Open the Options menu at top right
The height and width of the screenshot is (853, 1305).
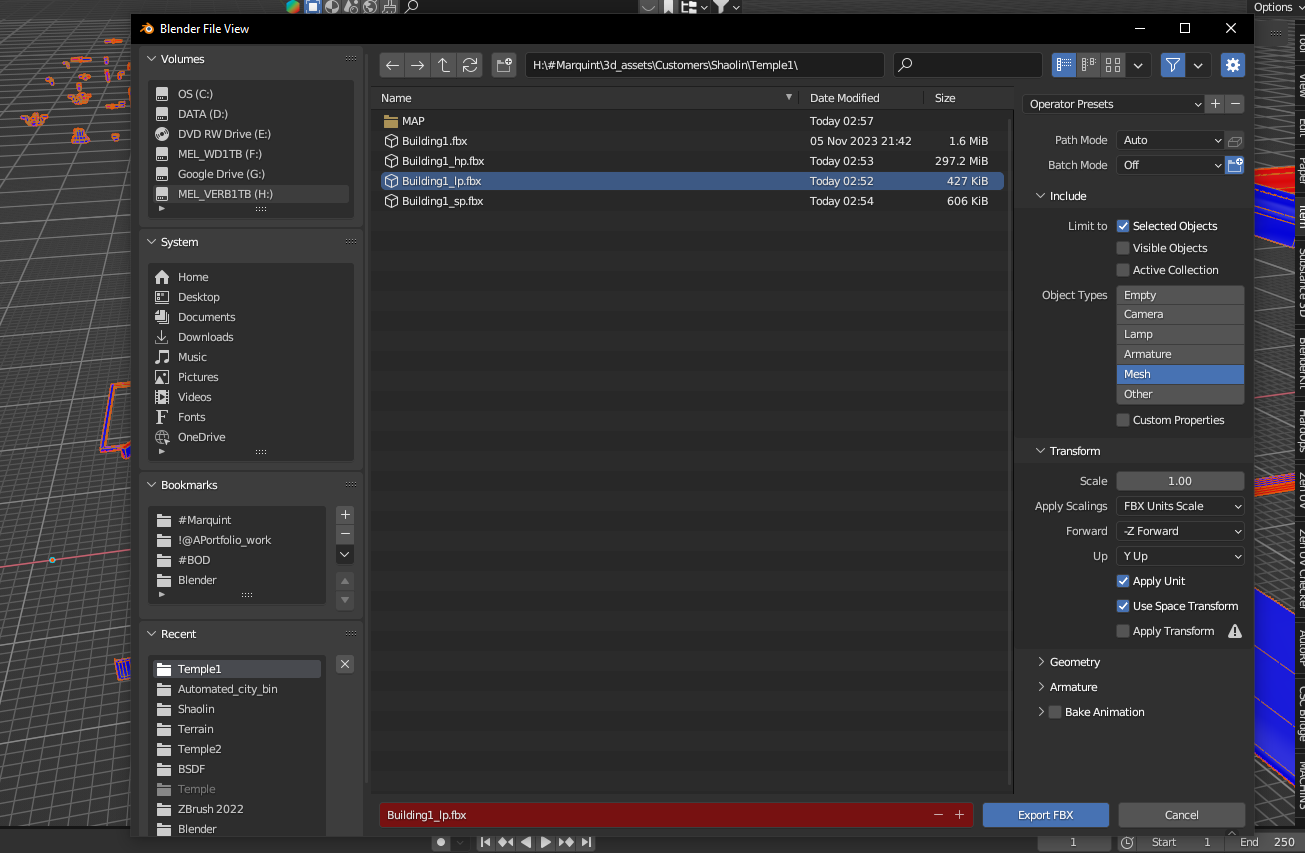pyautogui.click(x=1274, y=7)
